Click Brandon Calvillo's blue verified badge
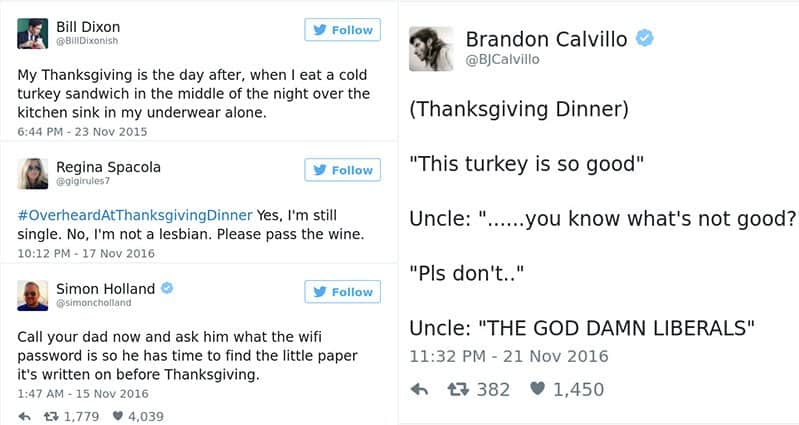799x425 pixels. coord(646,39)
